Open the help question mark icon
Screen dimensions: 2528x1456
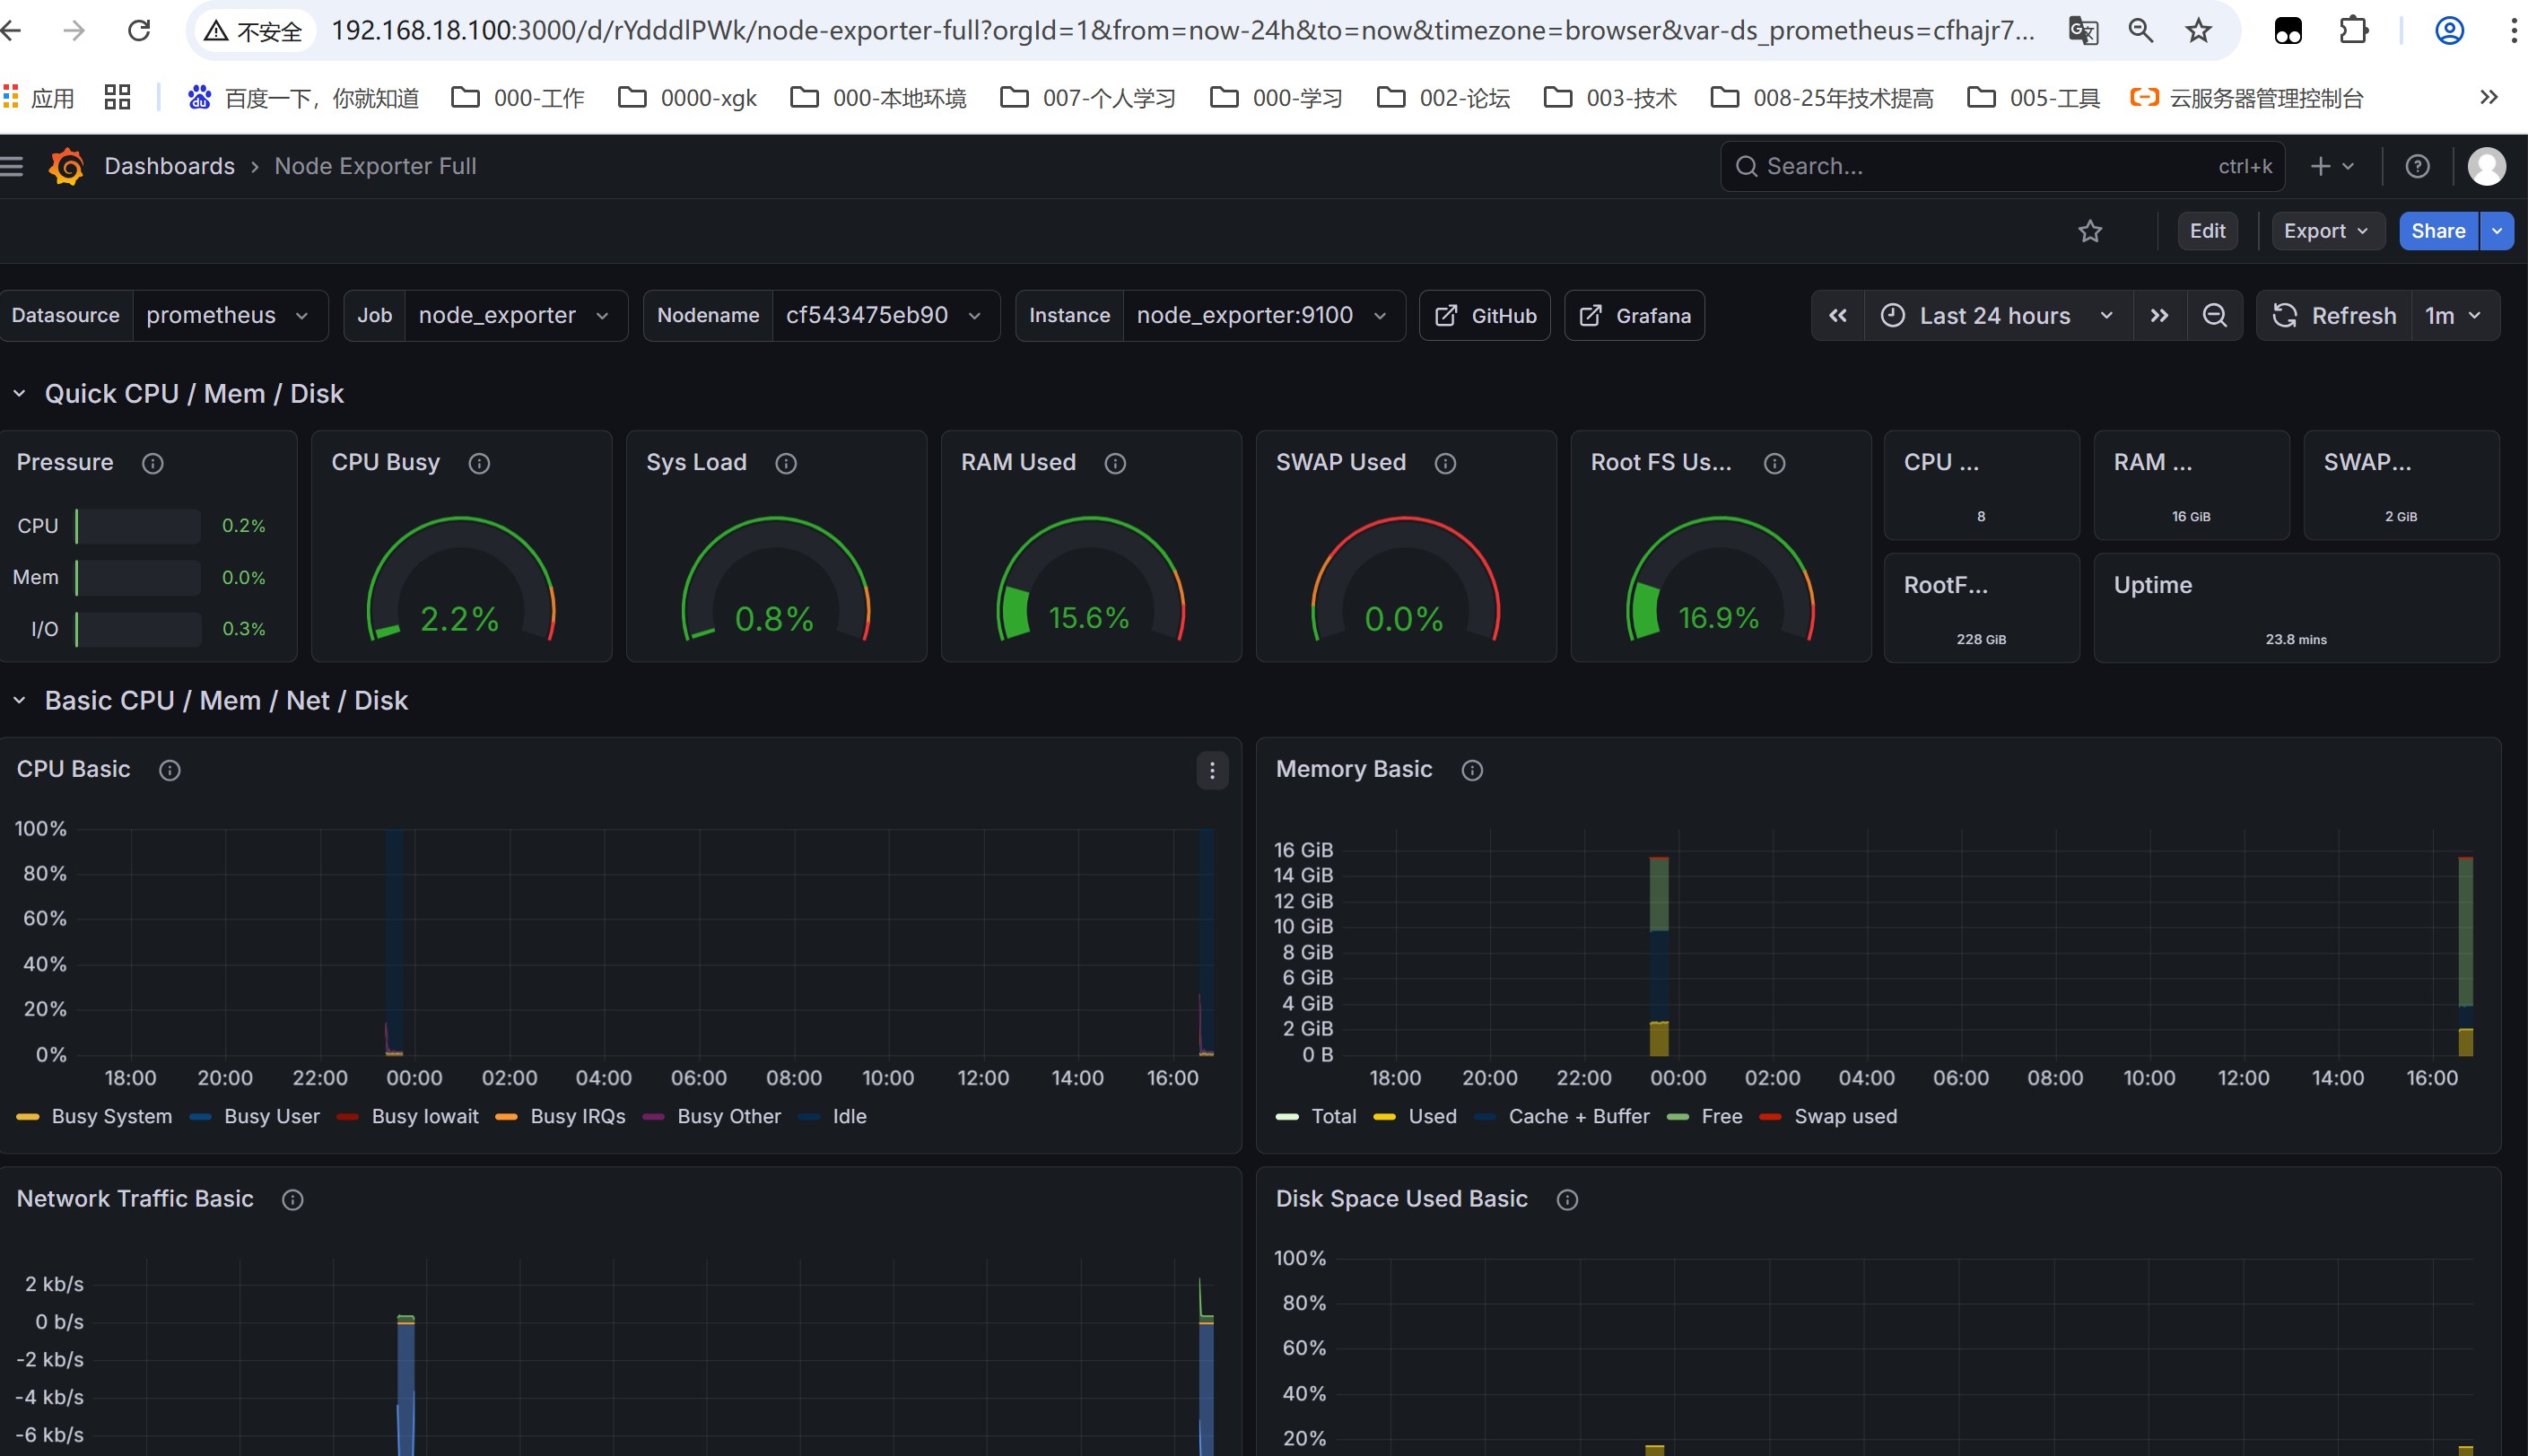point(2417,166)
